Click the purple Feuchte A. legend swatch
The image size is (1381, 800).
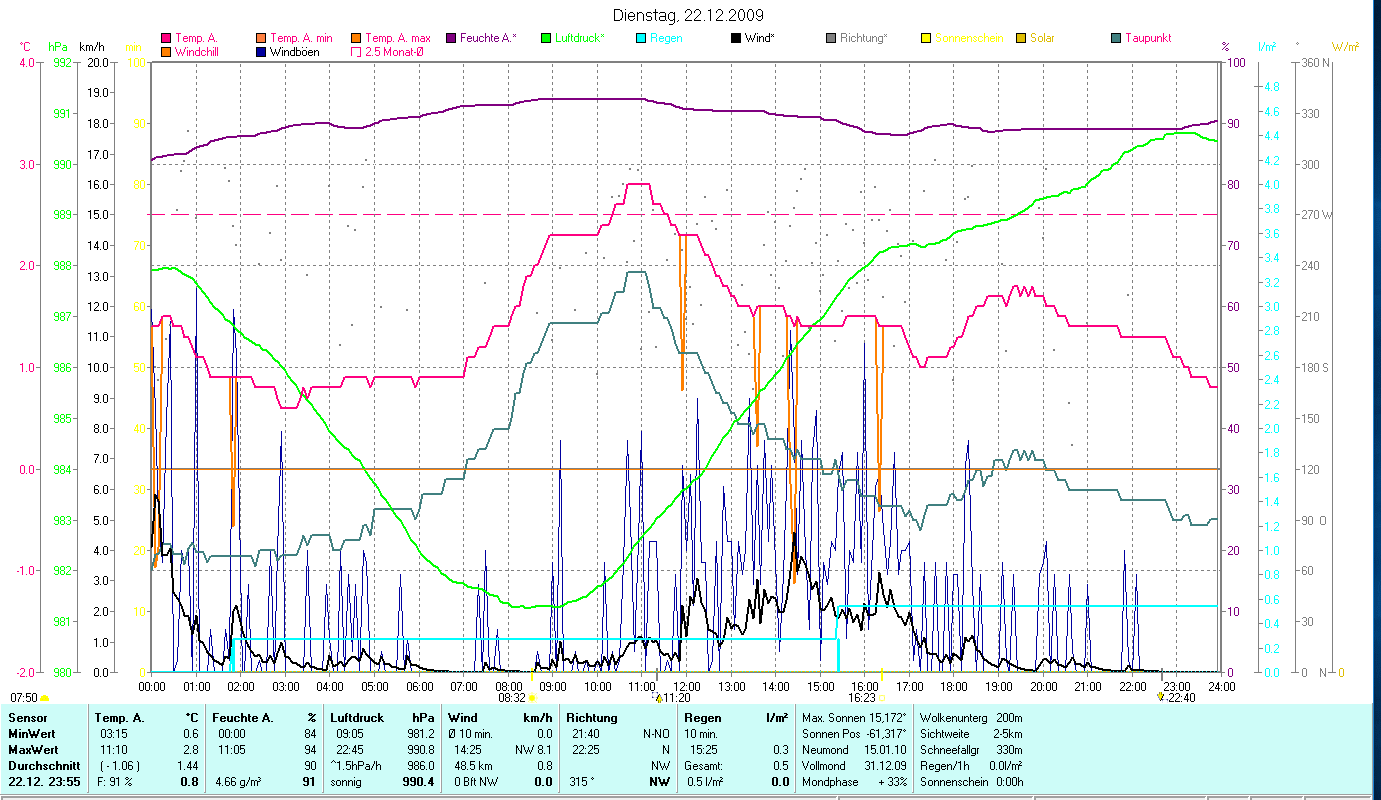click(450, 38)
